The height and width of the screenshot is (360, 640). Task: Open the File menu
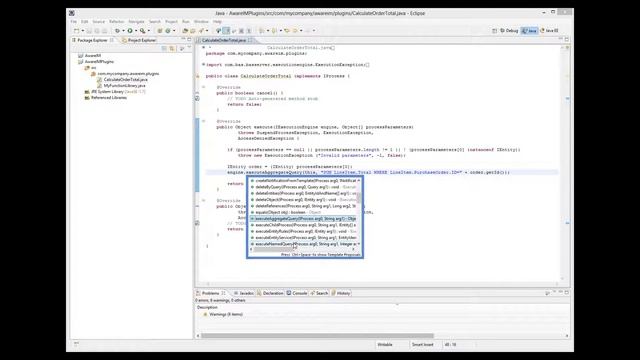[x=73, y=22]
